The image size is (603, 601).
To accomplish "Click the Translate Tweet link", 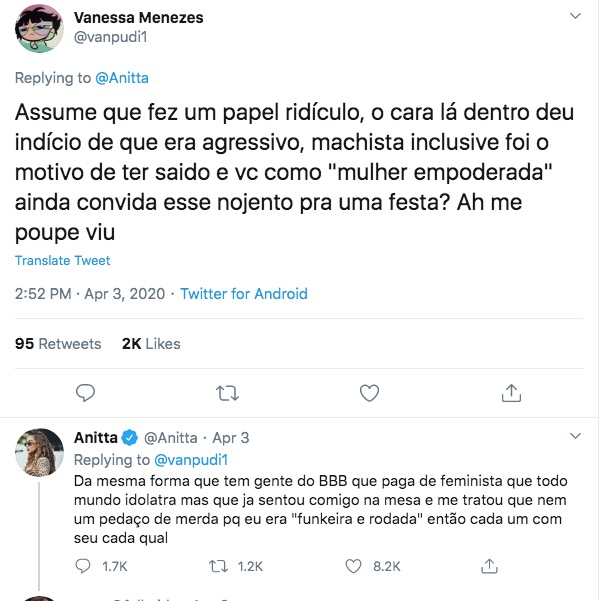I will [62, 261].
